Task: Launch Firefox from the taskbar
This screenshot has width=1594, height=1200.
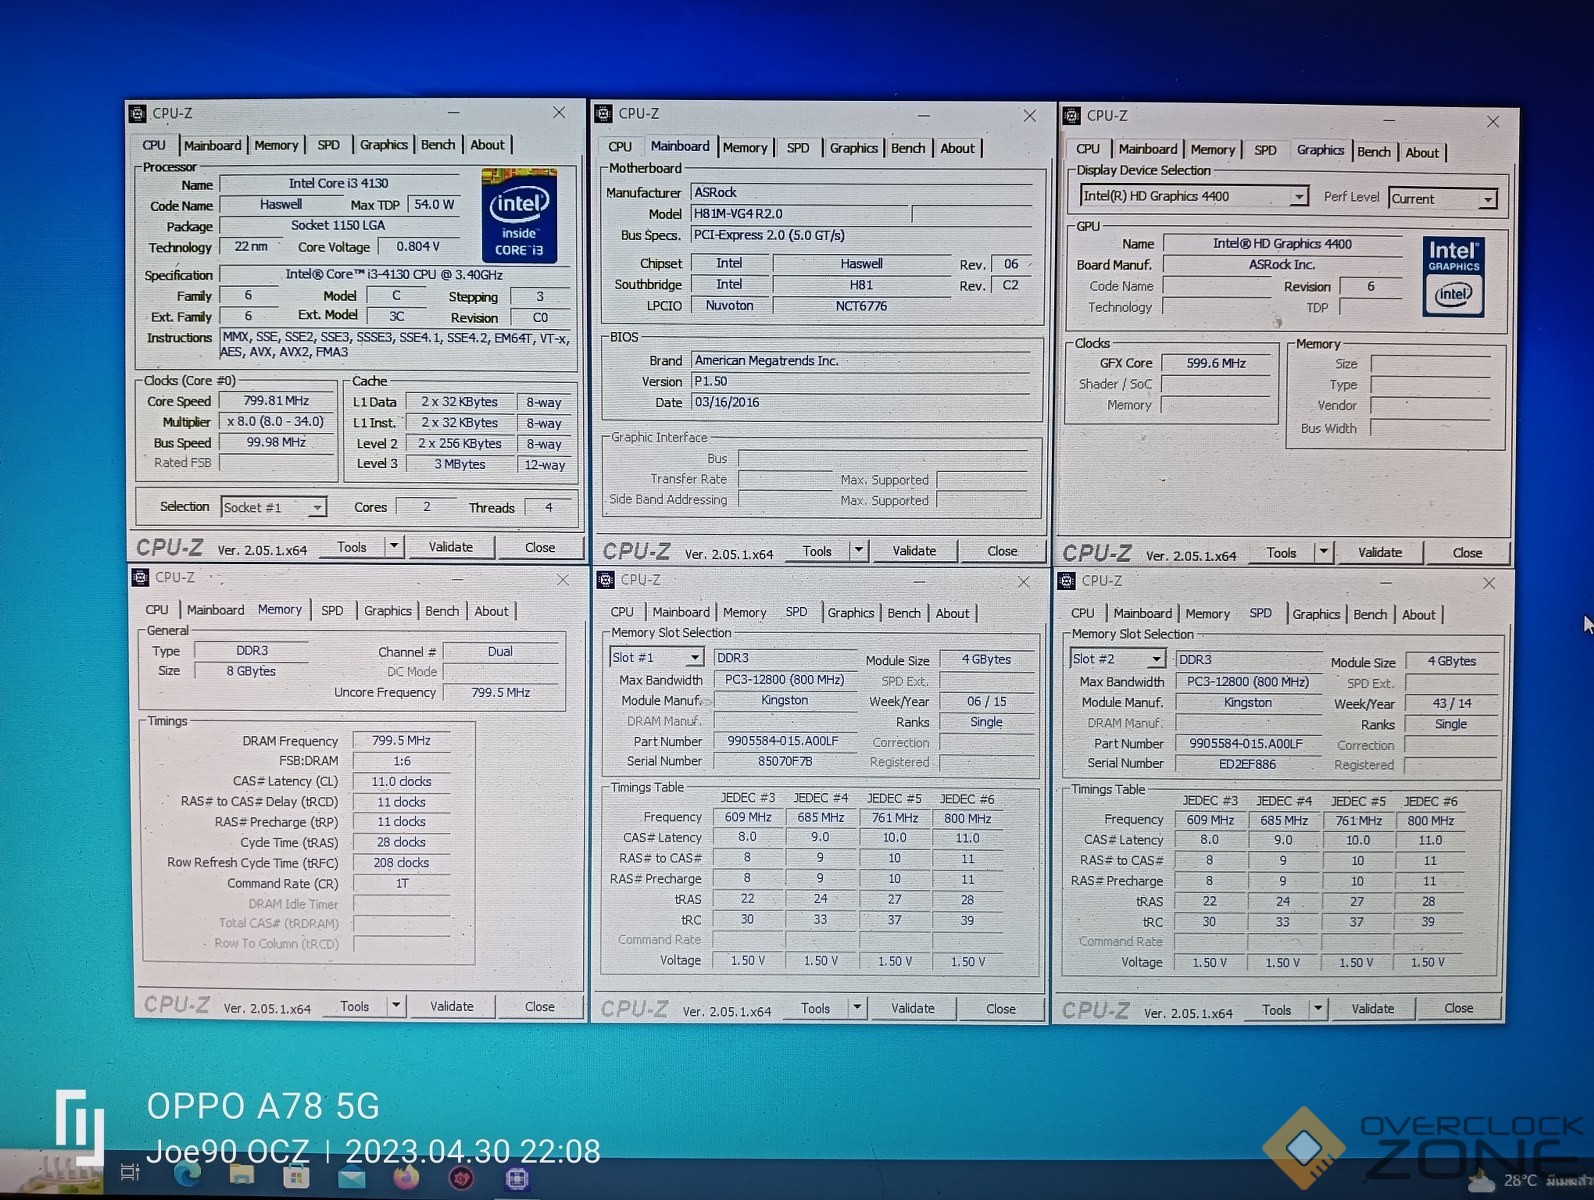Action: tap(406, 1177)
